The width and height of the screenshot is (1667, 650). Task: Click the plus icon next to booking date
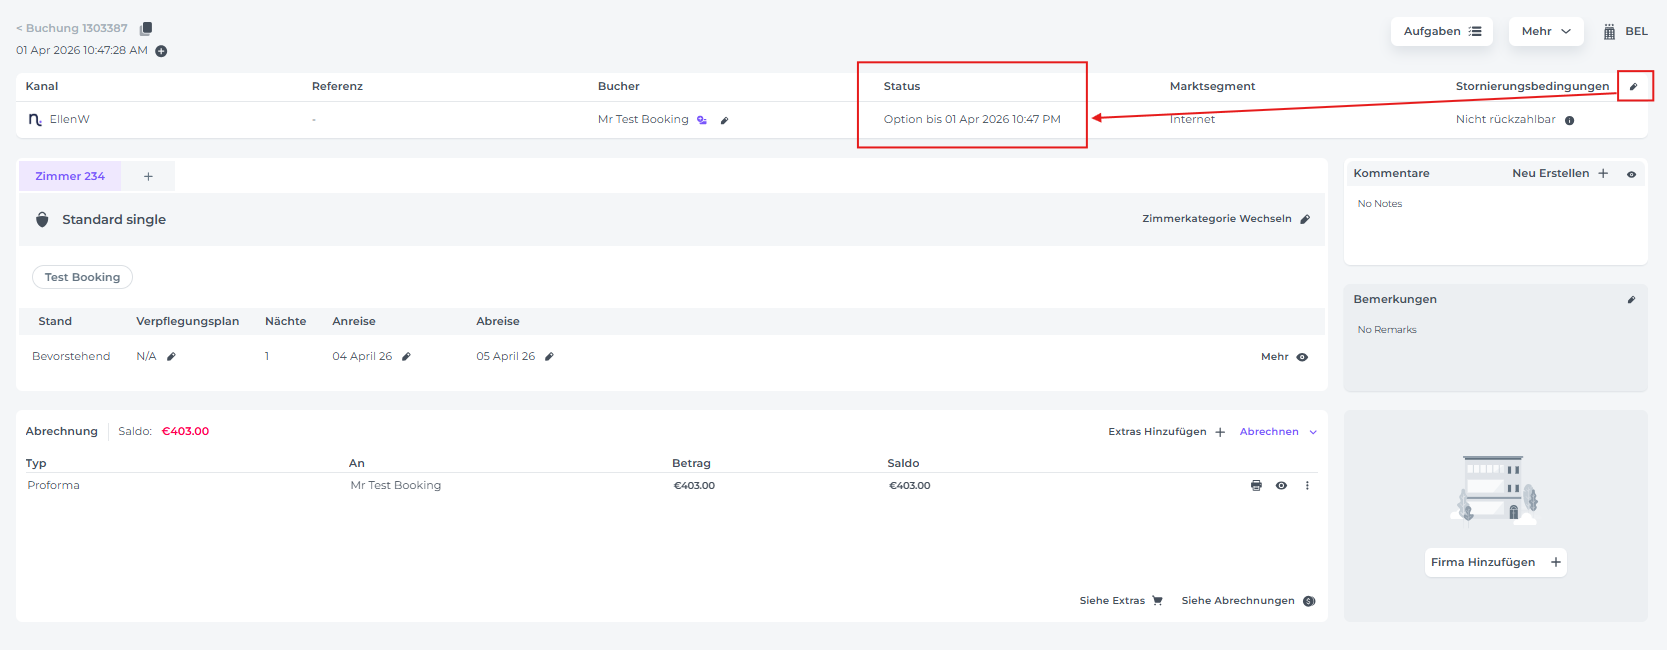[x=161, y=51]
